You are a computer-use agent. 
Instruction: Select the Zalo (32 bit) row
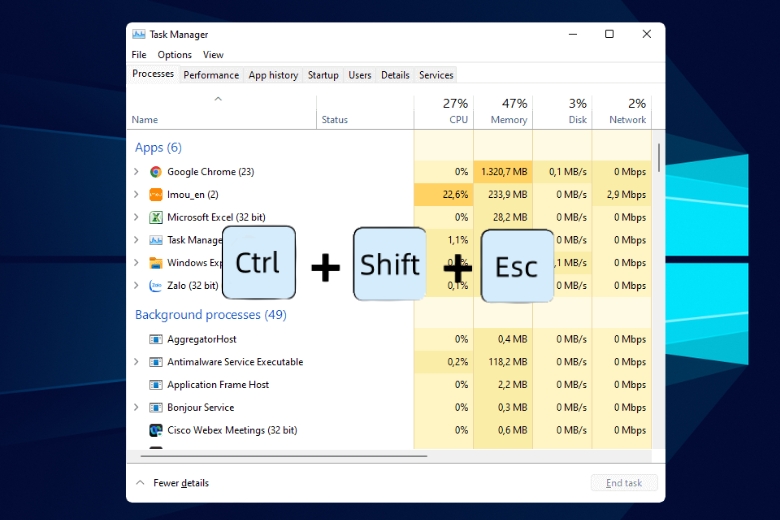(x=390, y=286)
